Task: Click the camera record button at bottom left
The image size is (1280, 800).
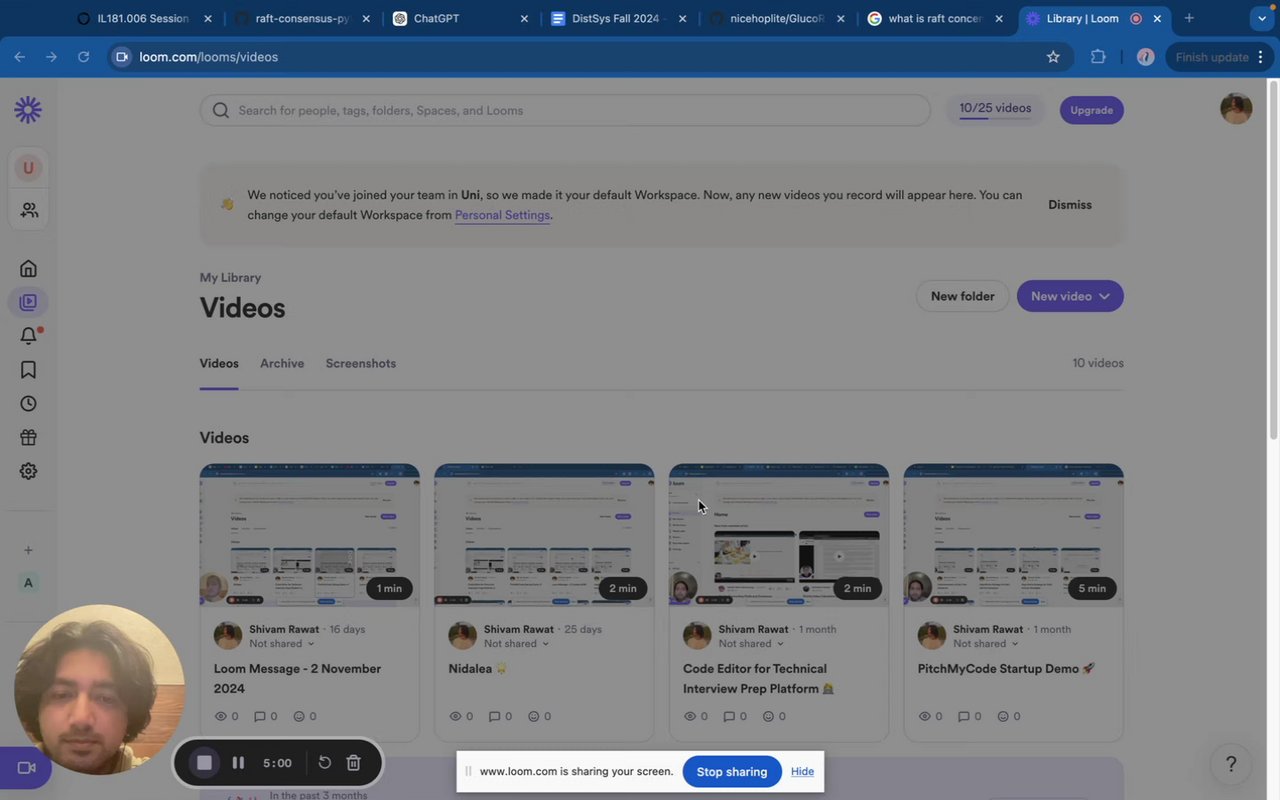Action: click(25, 768)
